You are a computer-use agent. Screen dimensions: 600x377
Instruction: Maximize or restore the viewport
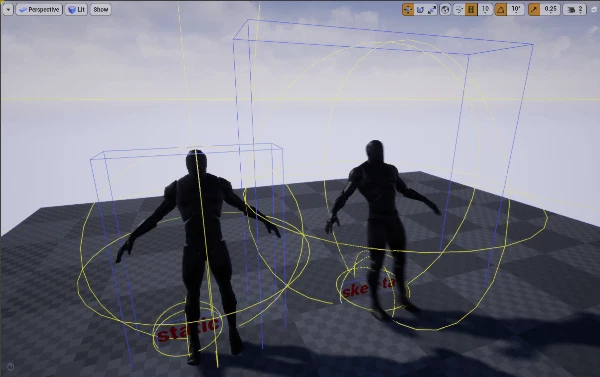click(594, 10)
